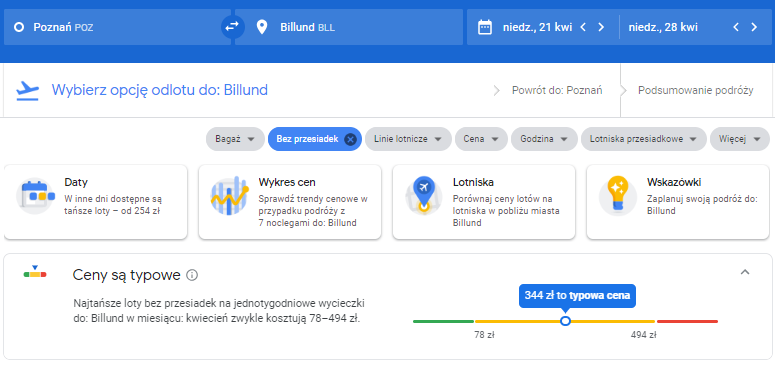
Task: Click the 494 zł label under price bar
Action: [x=644, y=335]
